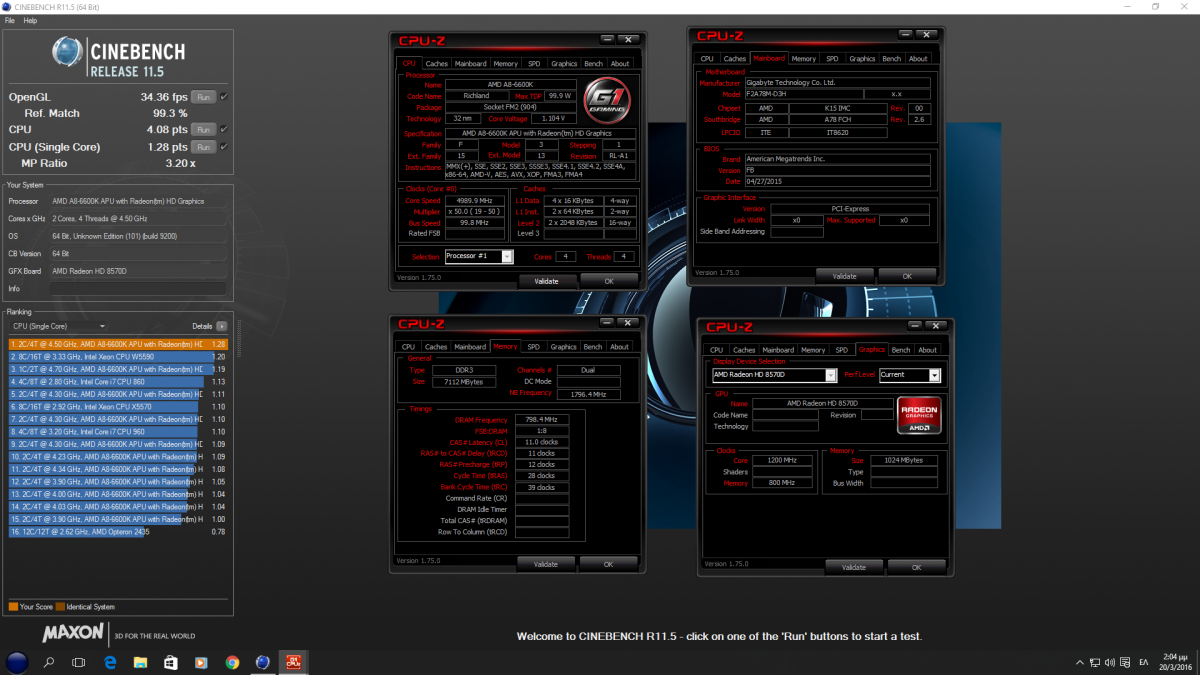1200x675 pixels.
Task: Run the multi-core CPU benchmark
Action: (x=203, y=129)
